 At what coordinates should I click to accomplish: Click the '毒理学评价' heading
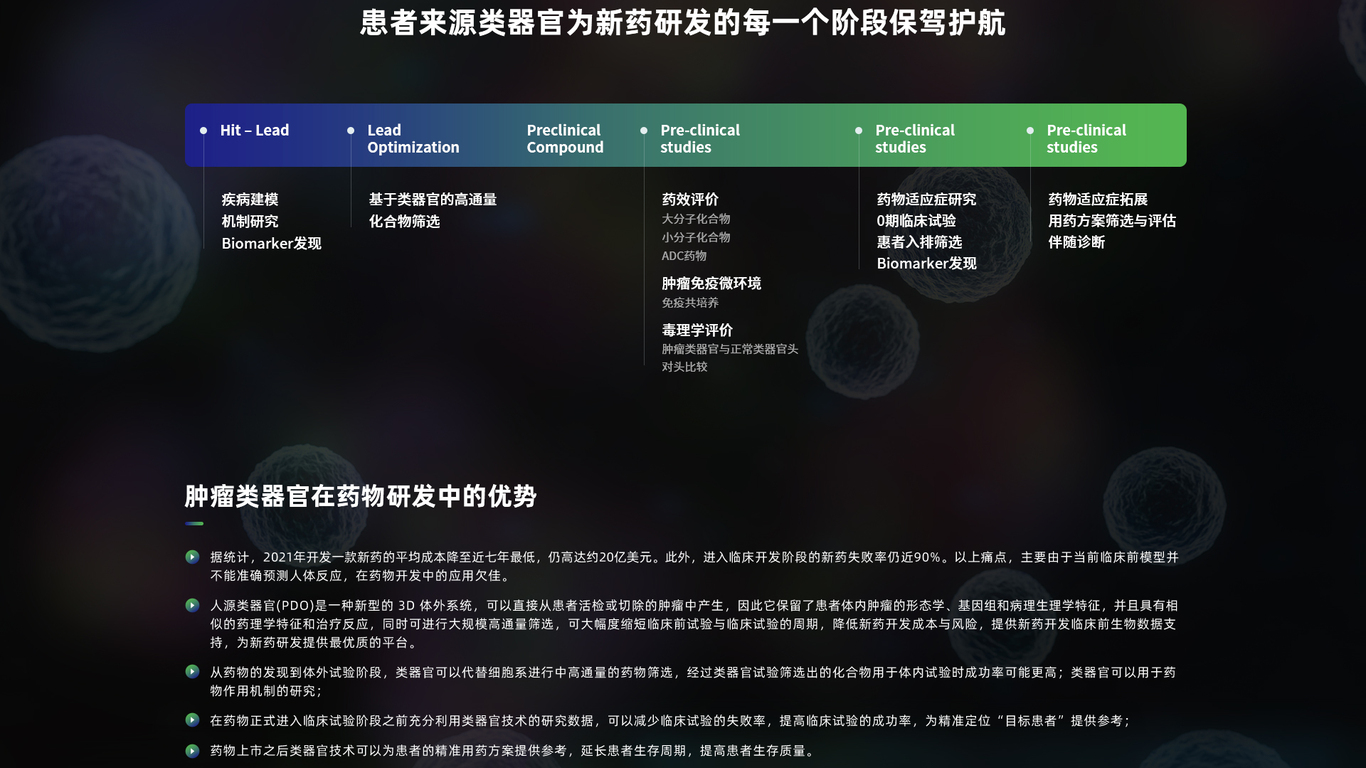coord(697,330)
